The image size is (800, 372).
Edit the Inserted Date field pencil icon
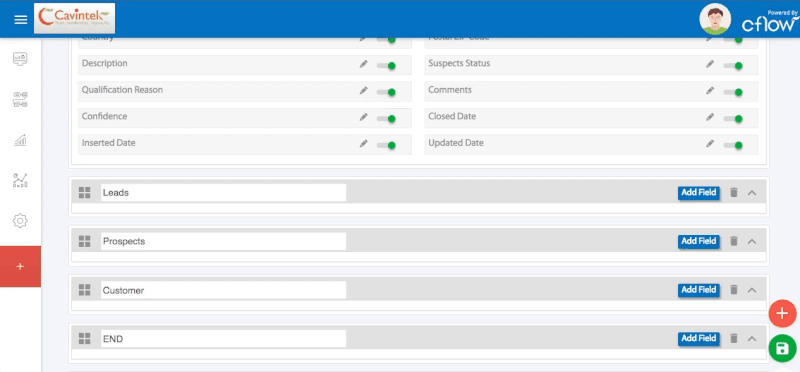coord(363,143)
